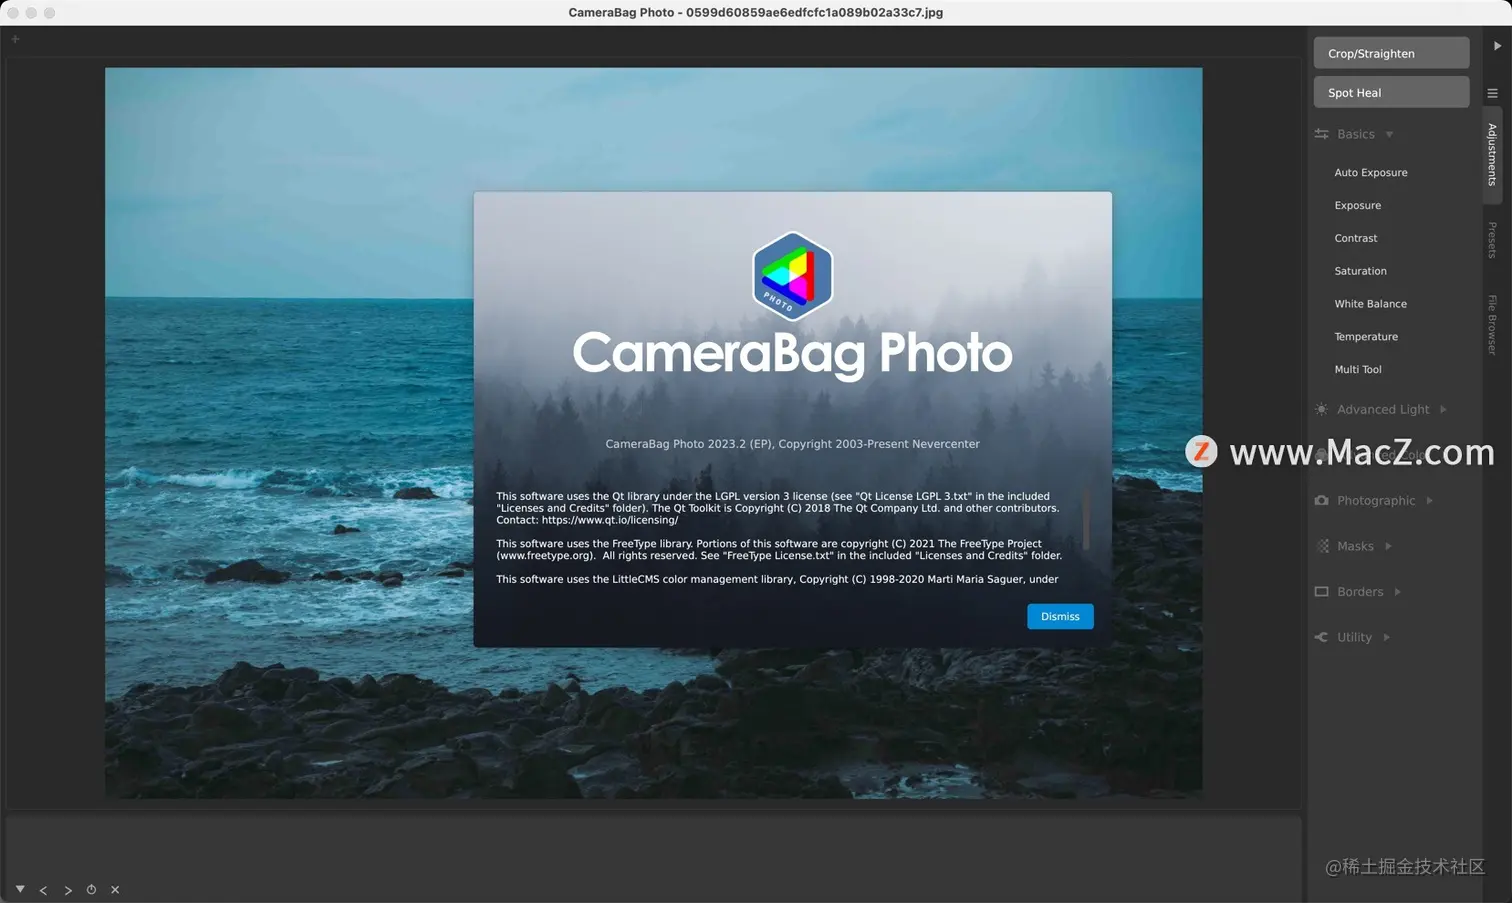The width and height of the screenshot is (1512, 903).
Task: Dismiss the About dialog
Action: 1060,616
